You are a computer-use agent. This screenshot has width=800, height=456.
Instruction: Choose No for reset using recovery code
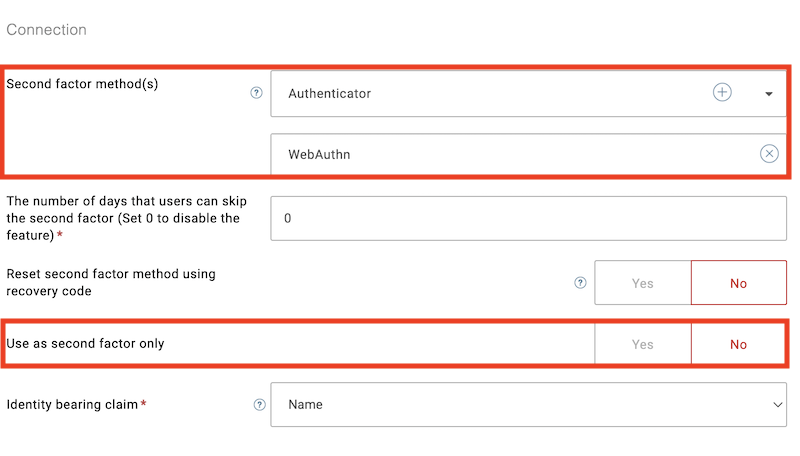pos(739,283)
